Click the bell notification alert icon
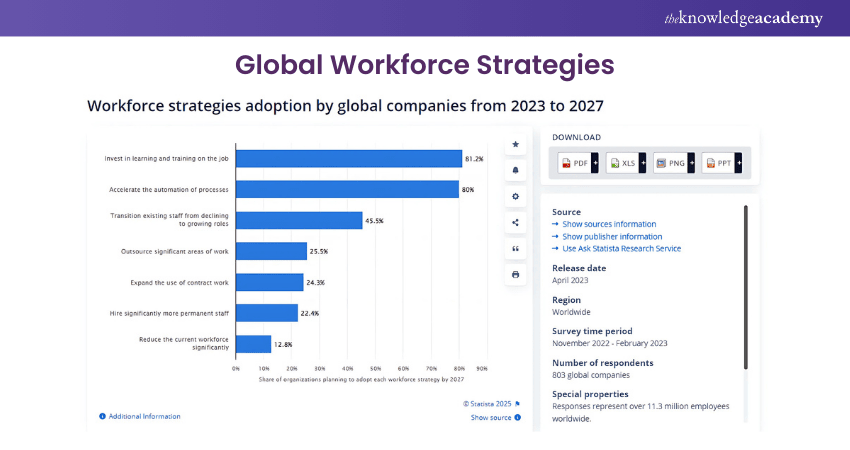 [x=515, y=170]
